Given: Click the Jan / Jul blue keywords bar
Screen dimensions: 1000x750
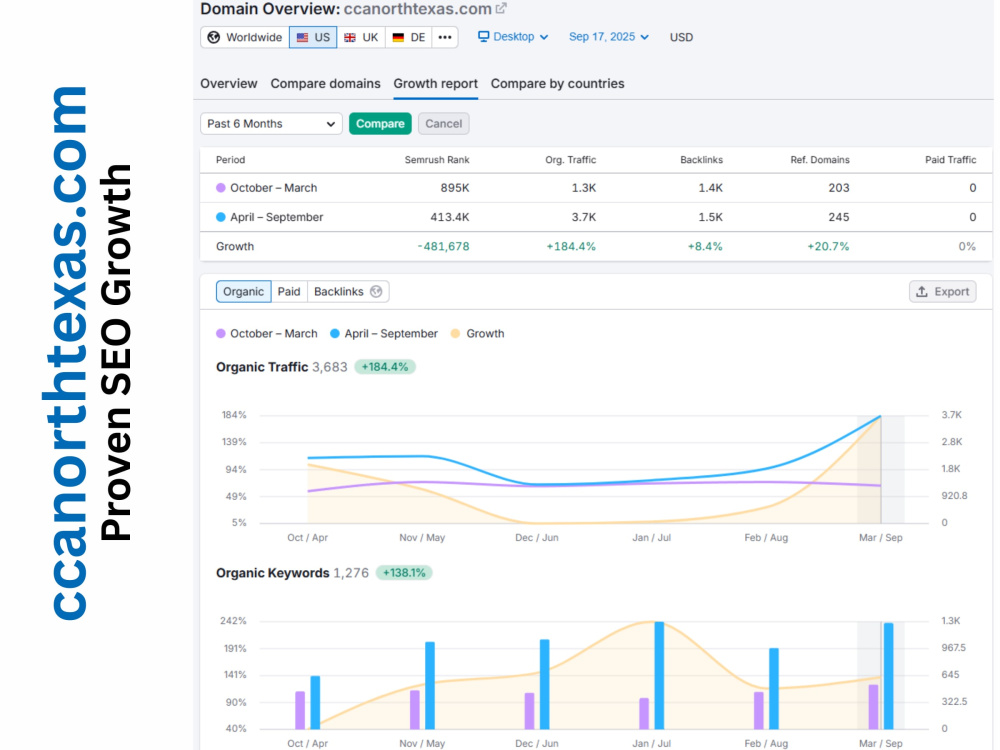Looking at the screenshot, I should coord(659,675).
